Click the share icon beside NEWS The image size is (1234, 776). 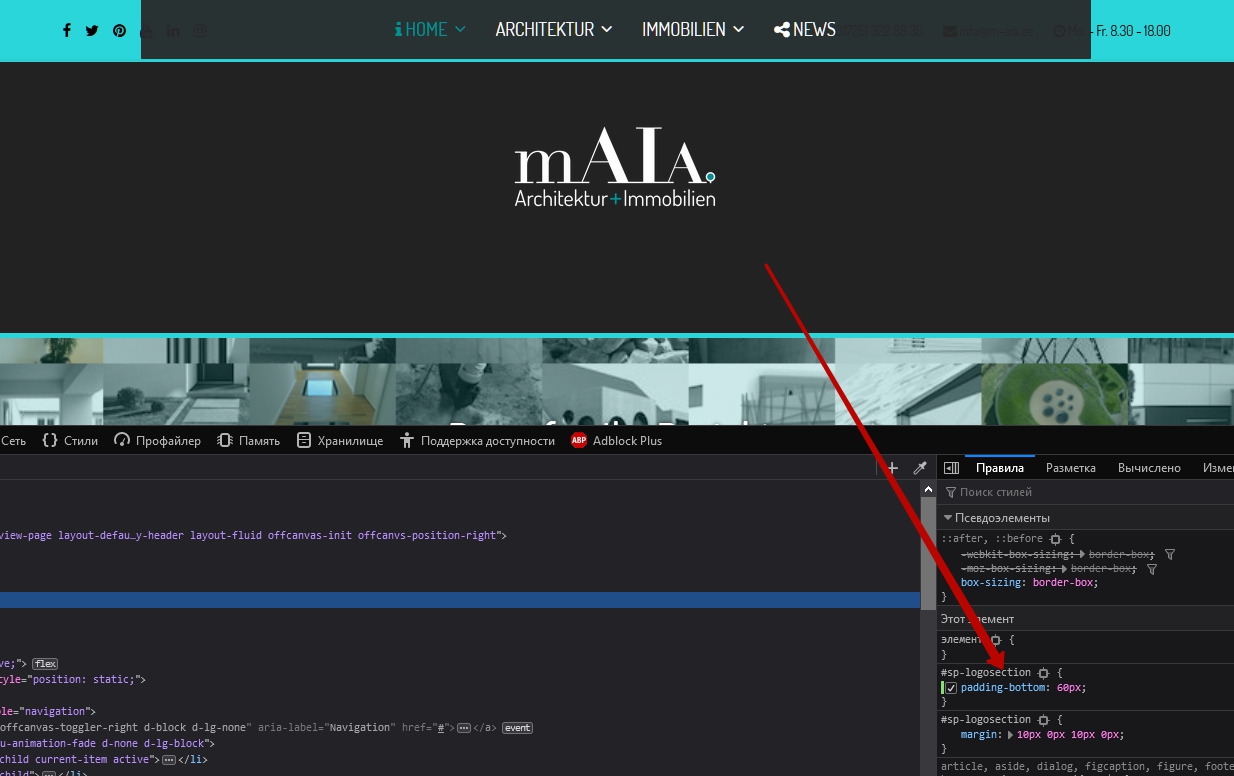coord(781,30)
